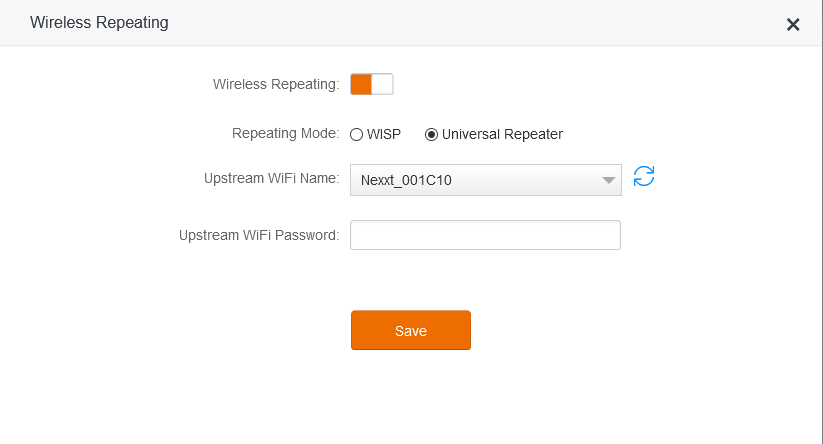Save the wireless repeating settings
The height and width of the screenshot is (444, 823).
pyautogui.click(x=411, y=330)
